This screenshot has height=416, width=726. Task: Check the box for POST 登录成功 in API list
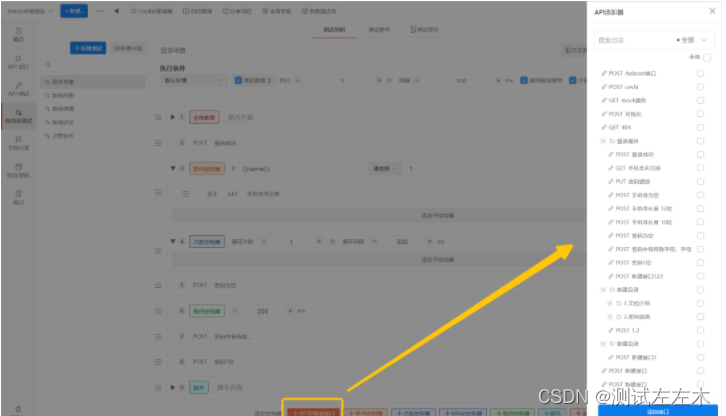point(701,154)
